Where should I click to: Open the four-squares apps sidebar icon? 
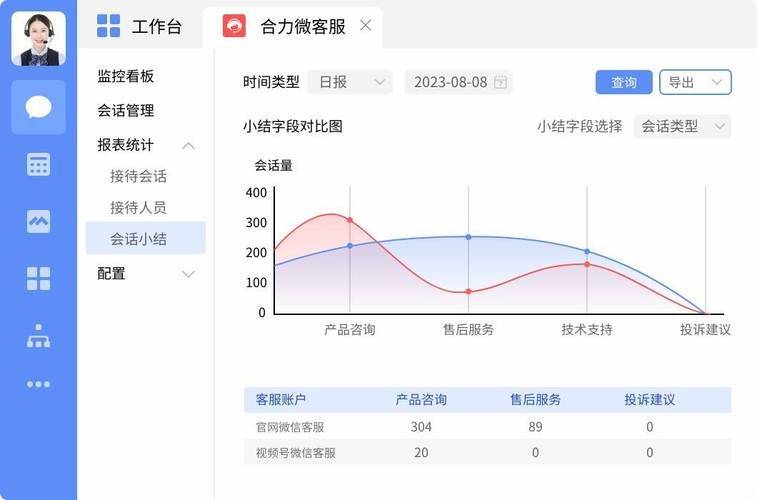pyautogui.click(x=39, y=278)
